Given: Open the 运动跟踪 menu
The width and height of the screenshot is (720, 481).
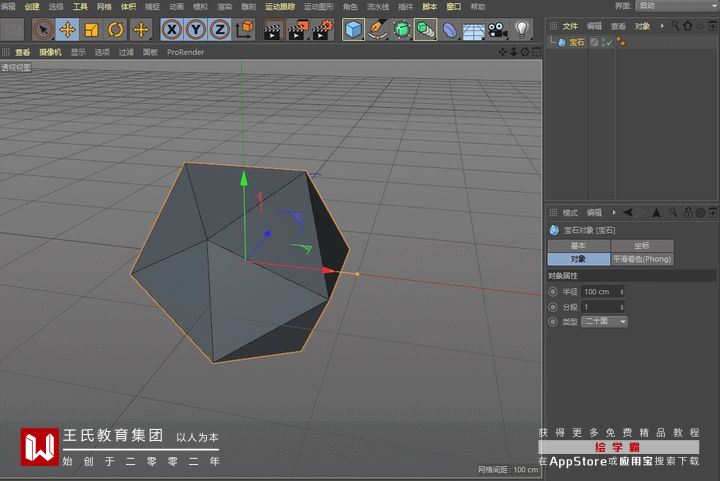Looking at the screenshot, I should point(280,6).
